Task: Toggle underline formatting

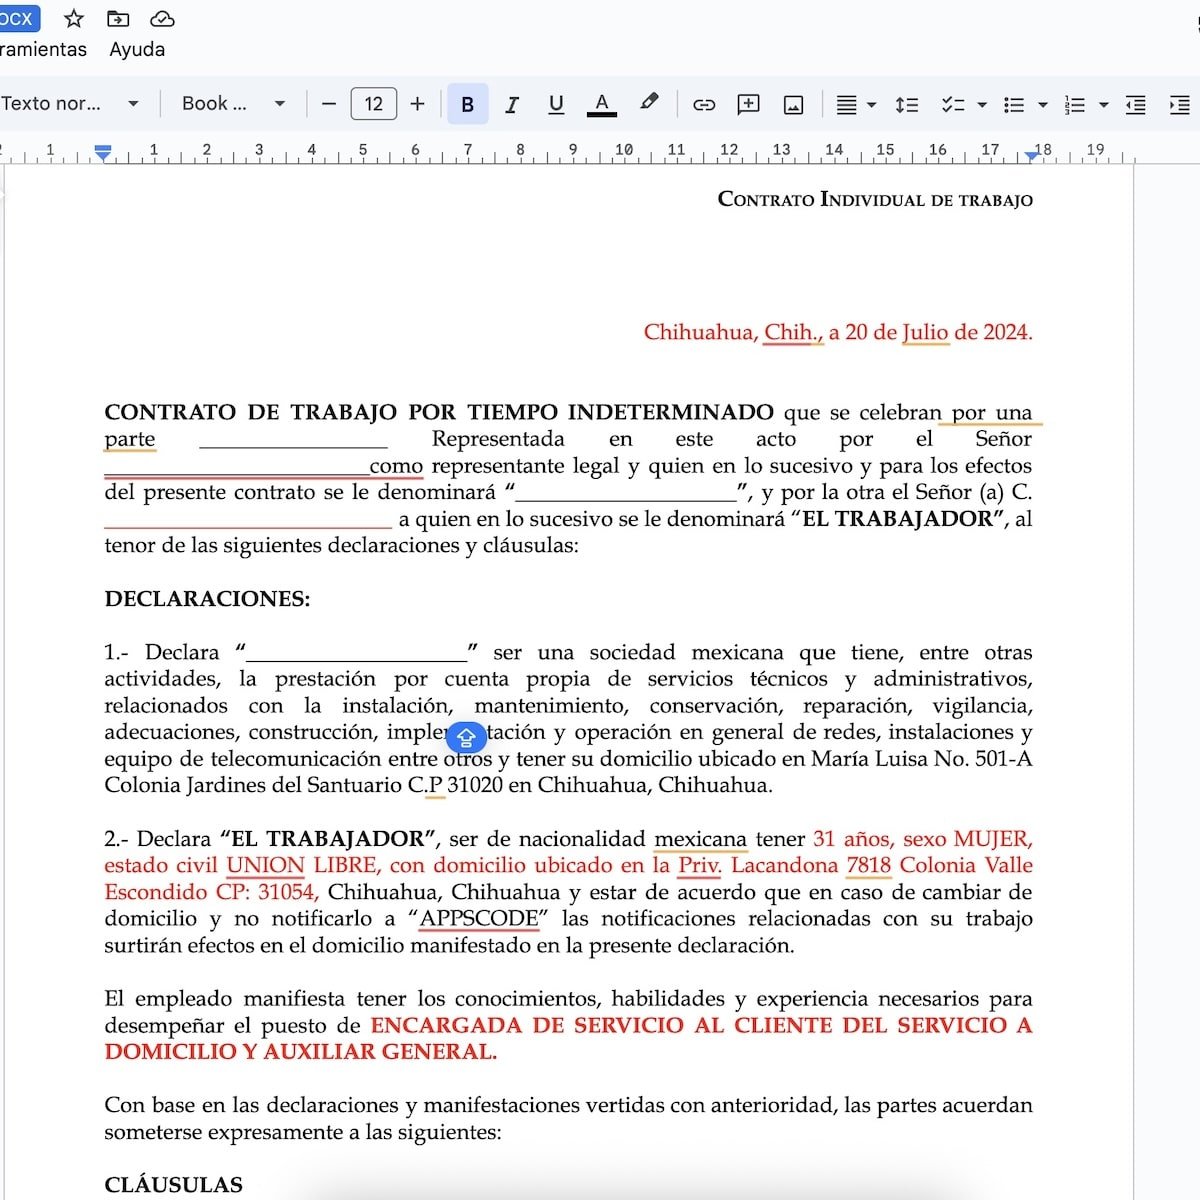Action: coord(556,103)
